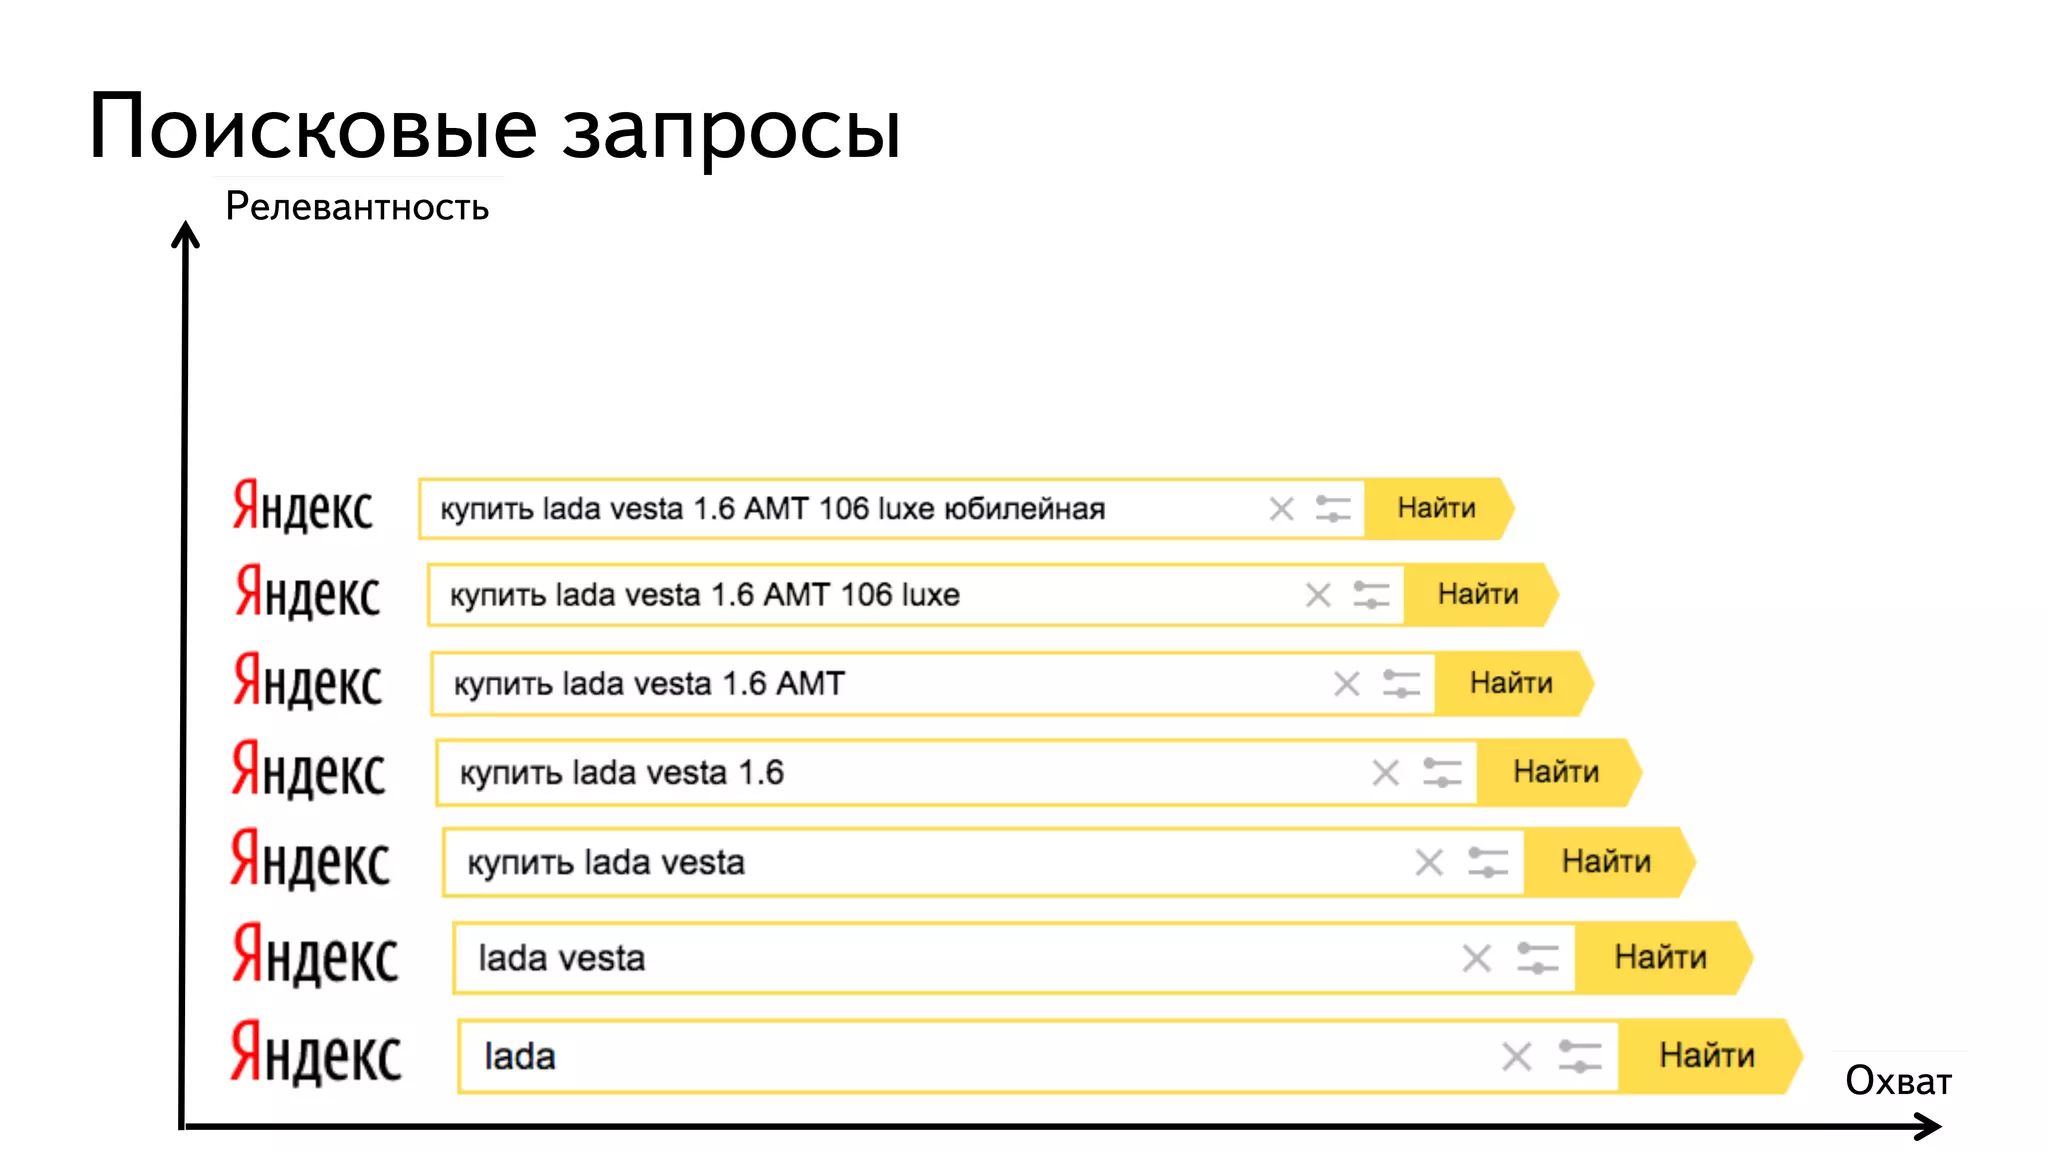Viewport: 2048px width, 1152px height.
Task: Click Найти next to 'купить lada vesta 1.6 AMT 106 luxe юбилейная'
Action: (x=1439, y=508)
